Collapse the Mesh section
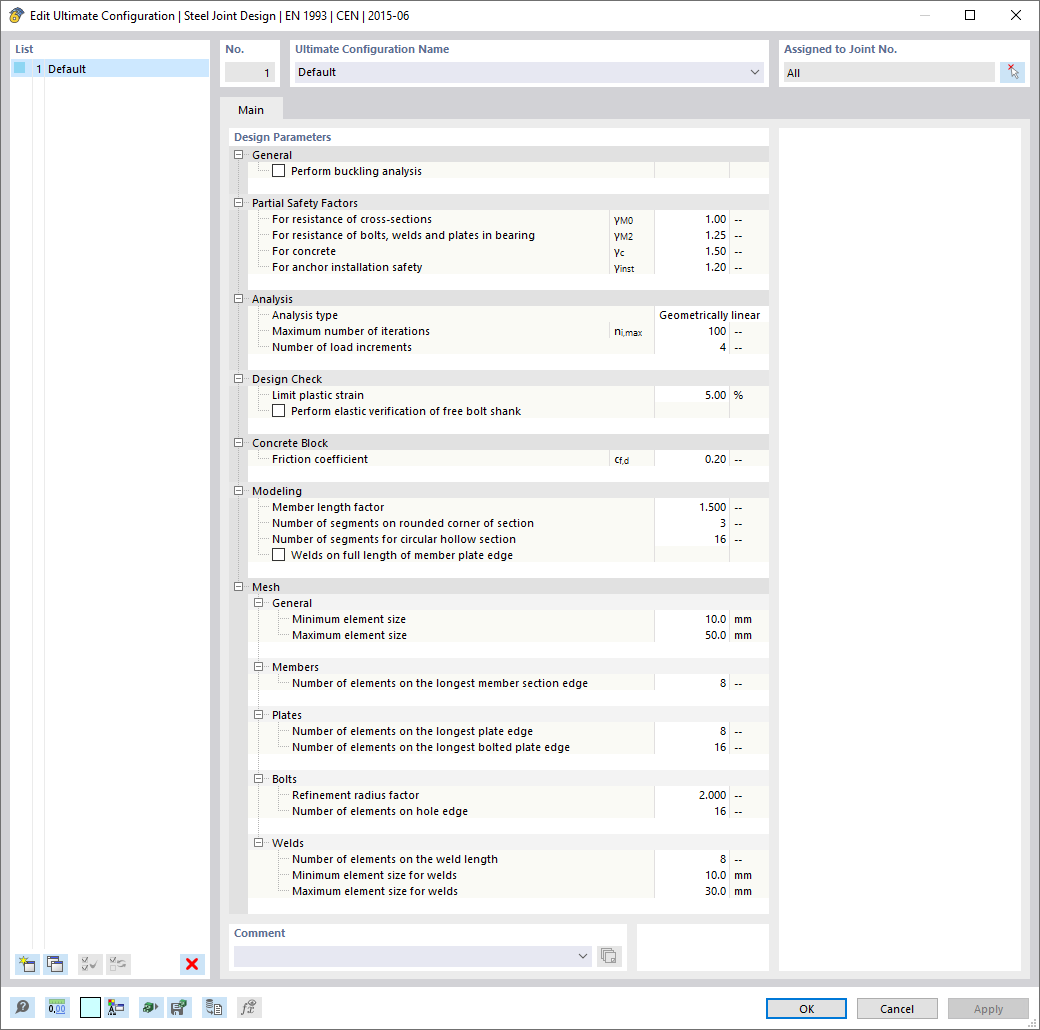Viewport: 1040px width, 1030px height. click(x=239, y=587)
